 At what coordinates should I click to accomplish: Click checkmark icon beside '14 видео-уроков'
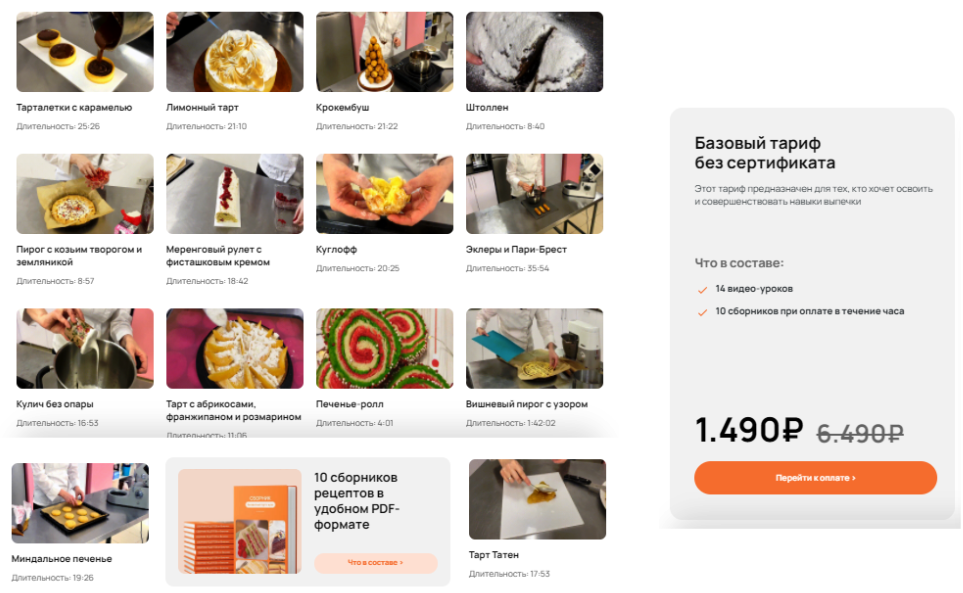point(702,290)
